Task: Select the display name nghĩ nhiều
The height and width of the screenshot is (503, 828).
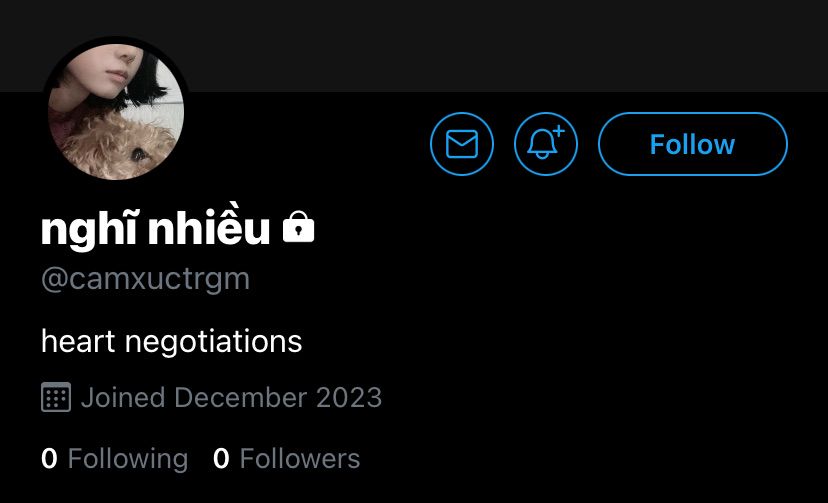Action: coord(155,228)
